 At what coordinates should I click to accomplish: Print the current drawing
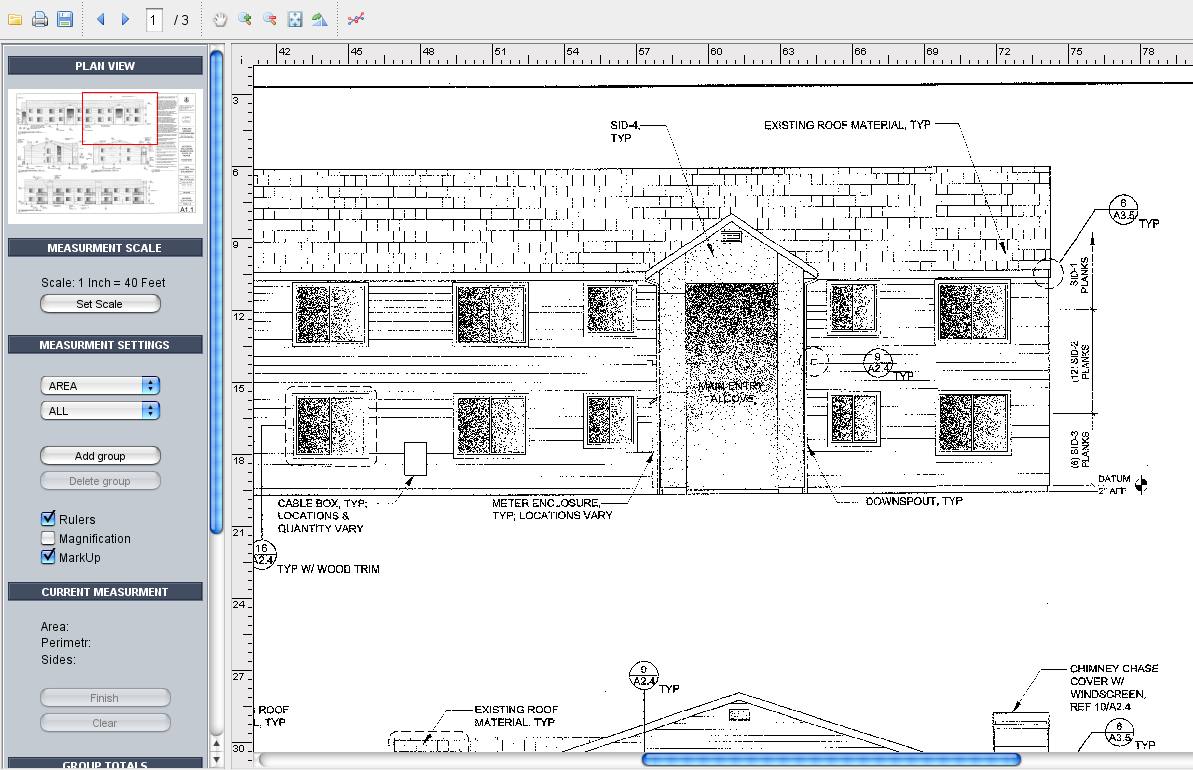(39, 18)
